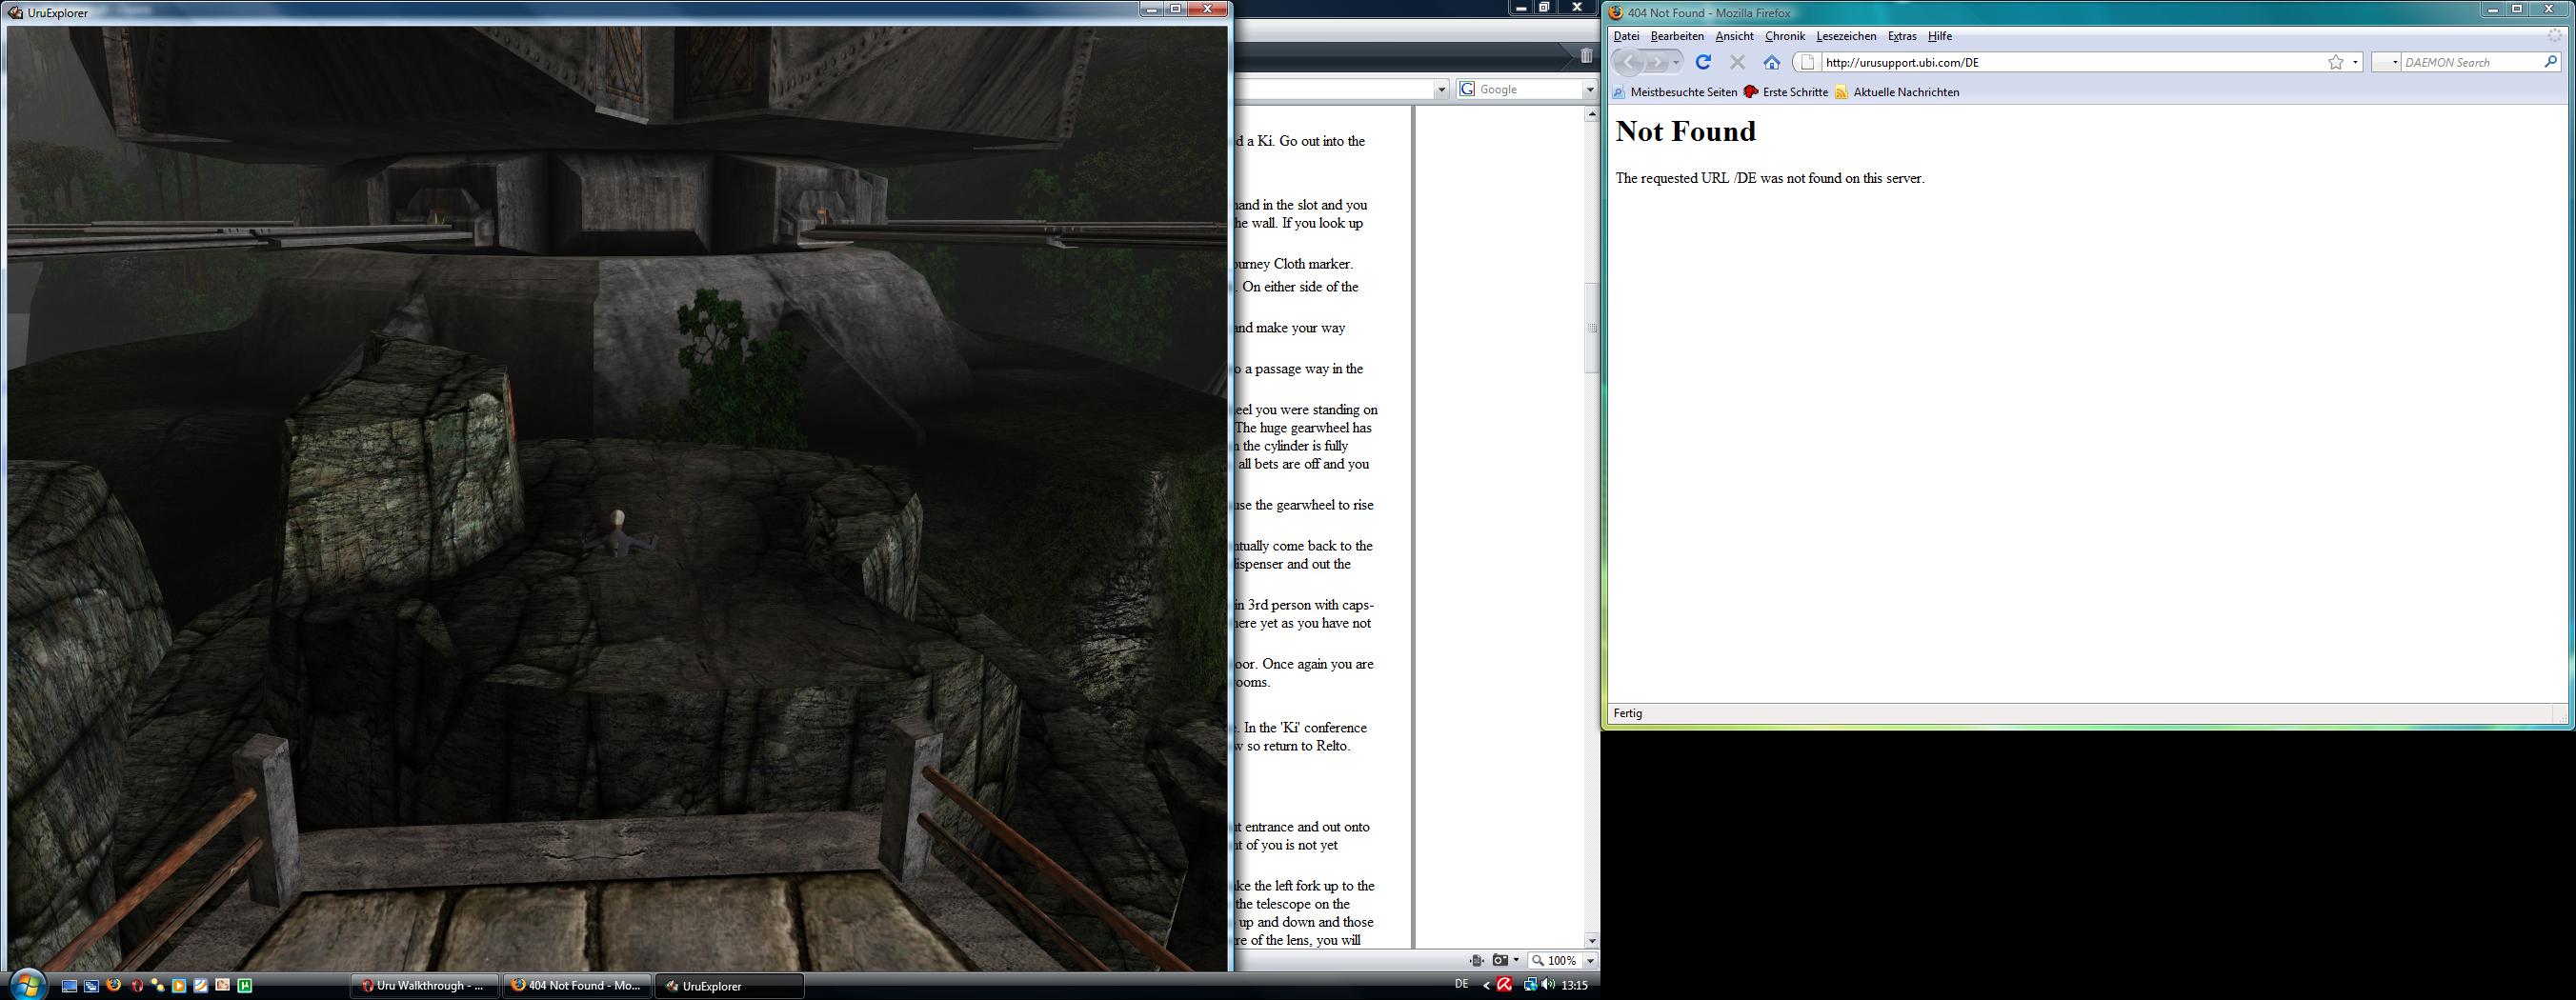Open the DAEMON Search engine selector
2576x1000 pixels.
pos(2386,62)
